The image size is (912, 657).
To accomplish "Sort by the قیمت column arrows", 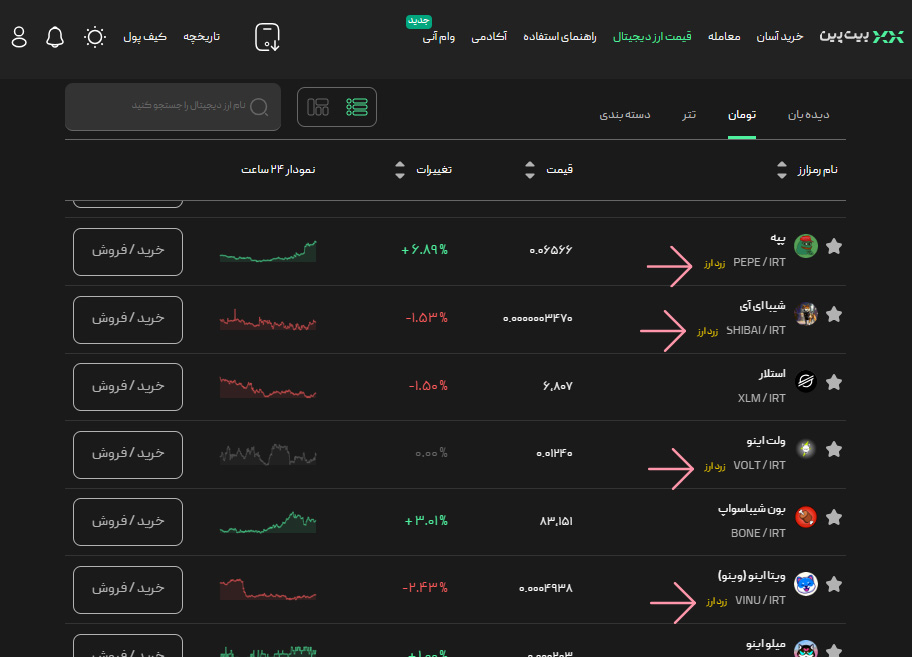I will [530, 170].
